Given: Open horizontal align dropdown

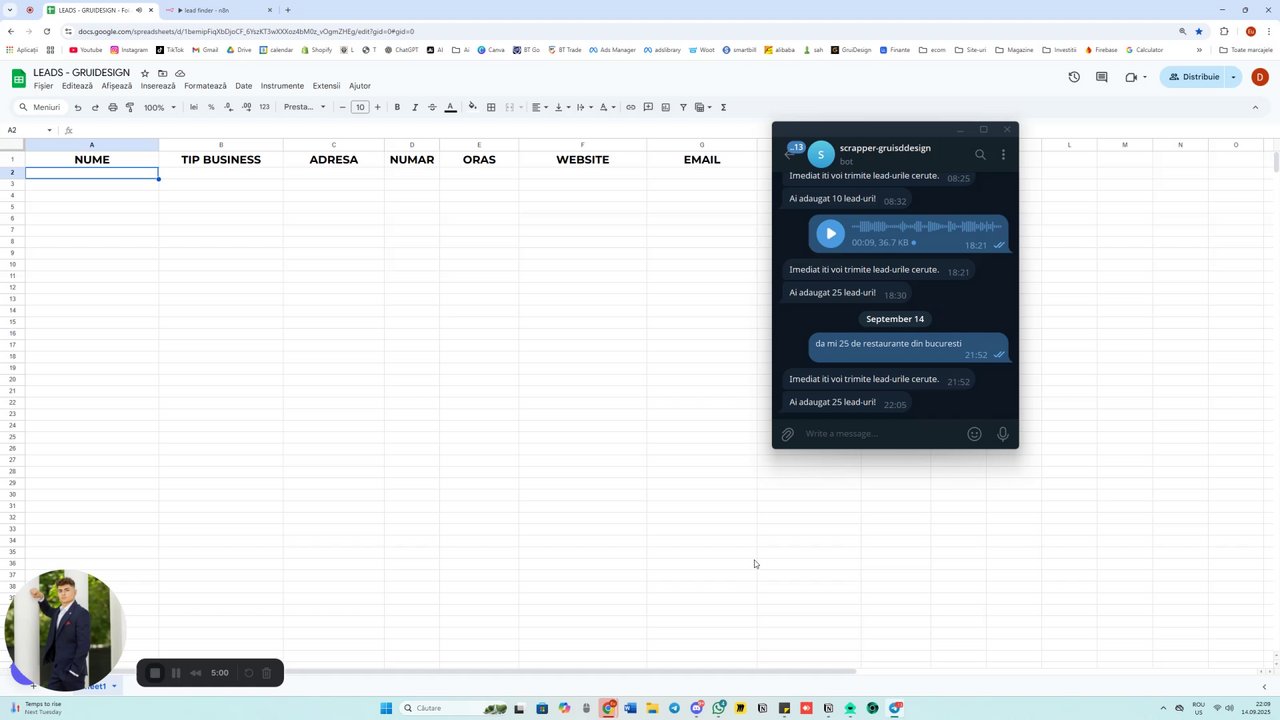Looking at the screenshot, I should (539, 107).
